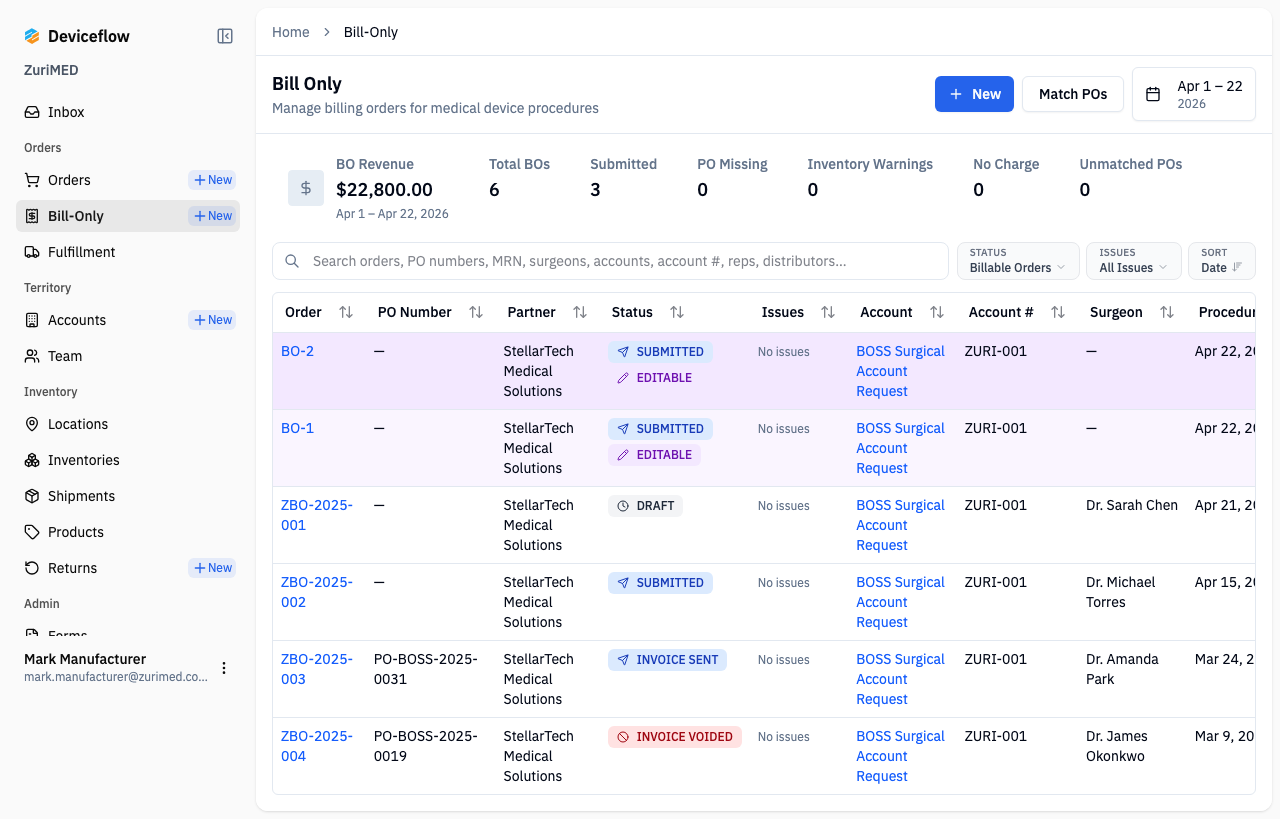Click the INVOICE SENT status badge
The width and height of the screenshot is (1280, 819).
click(667, 660)
